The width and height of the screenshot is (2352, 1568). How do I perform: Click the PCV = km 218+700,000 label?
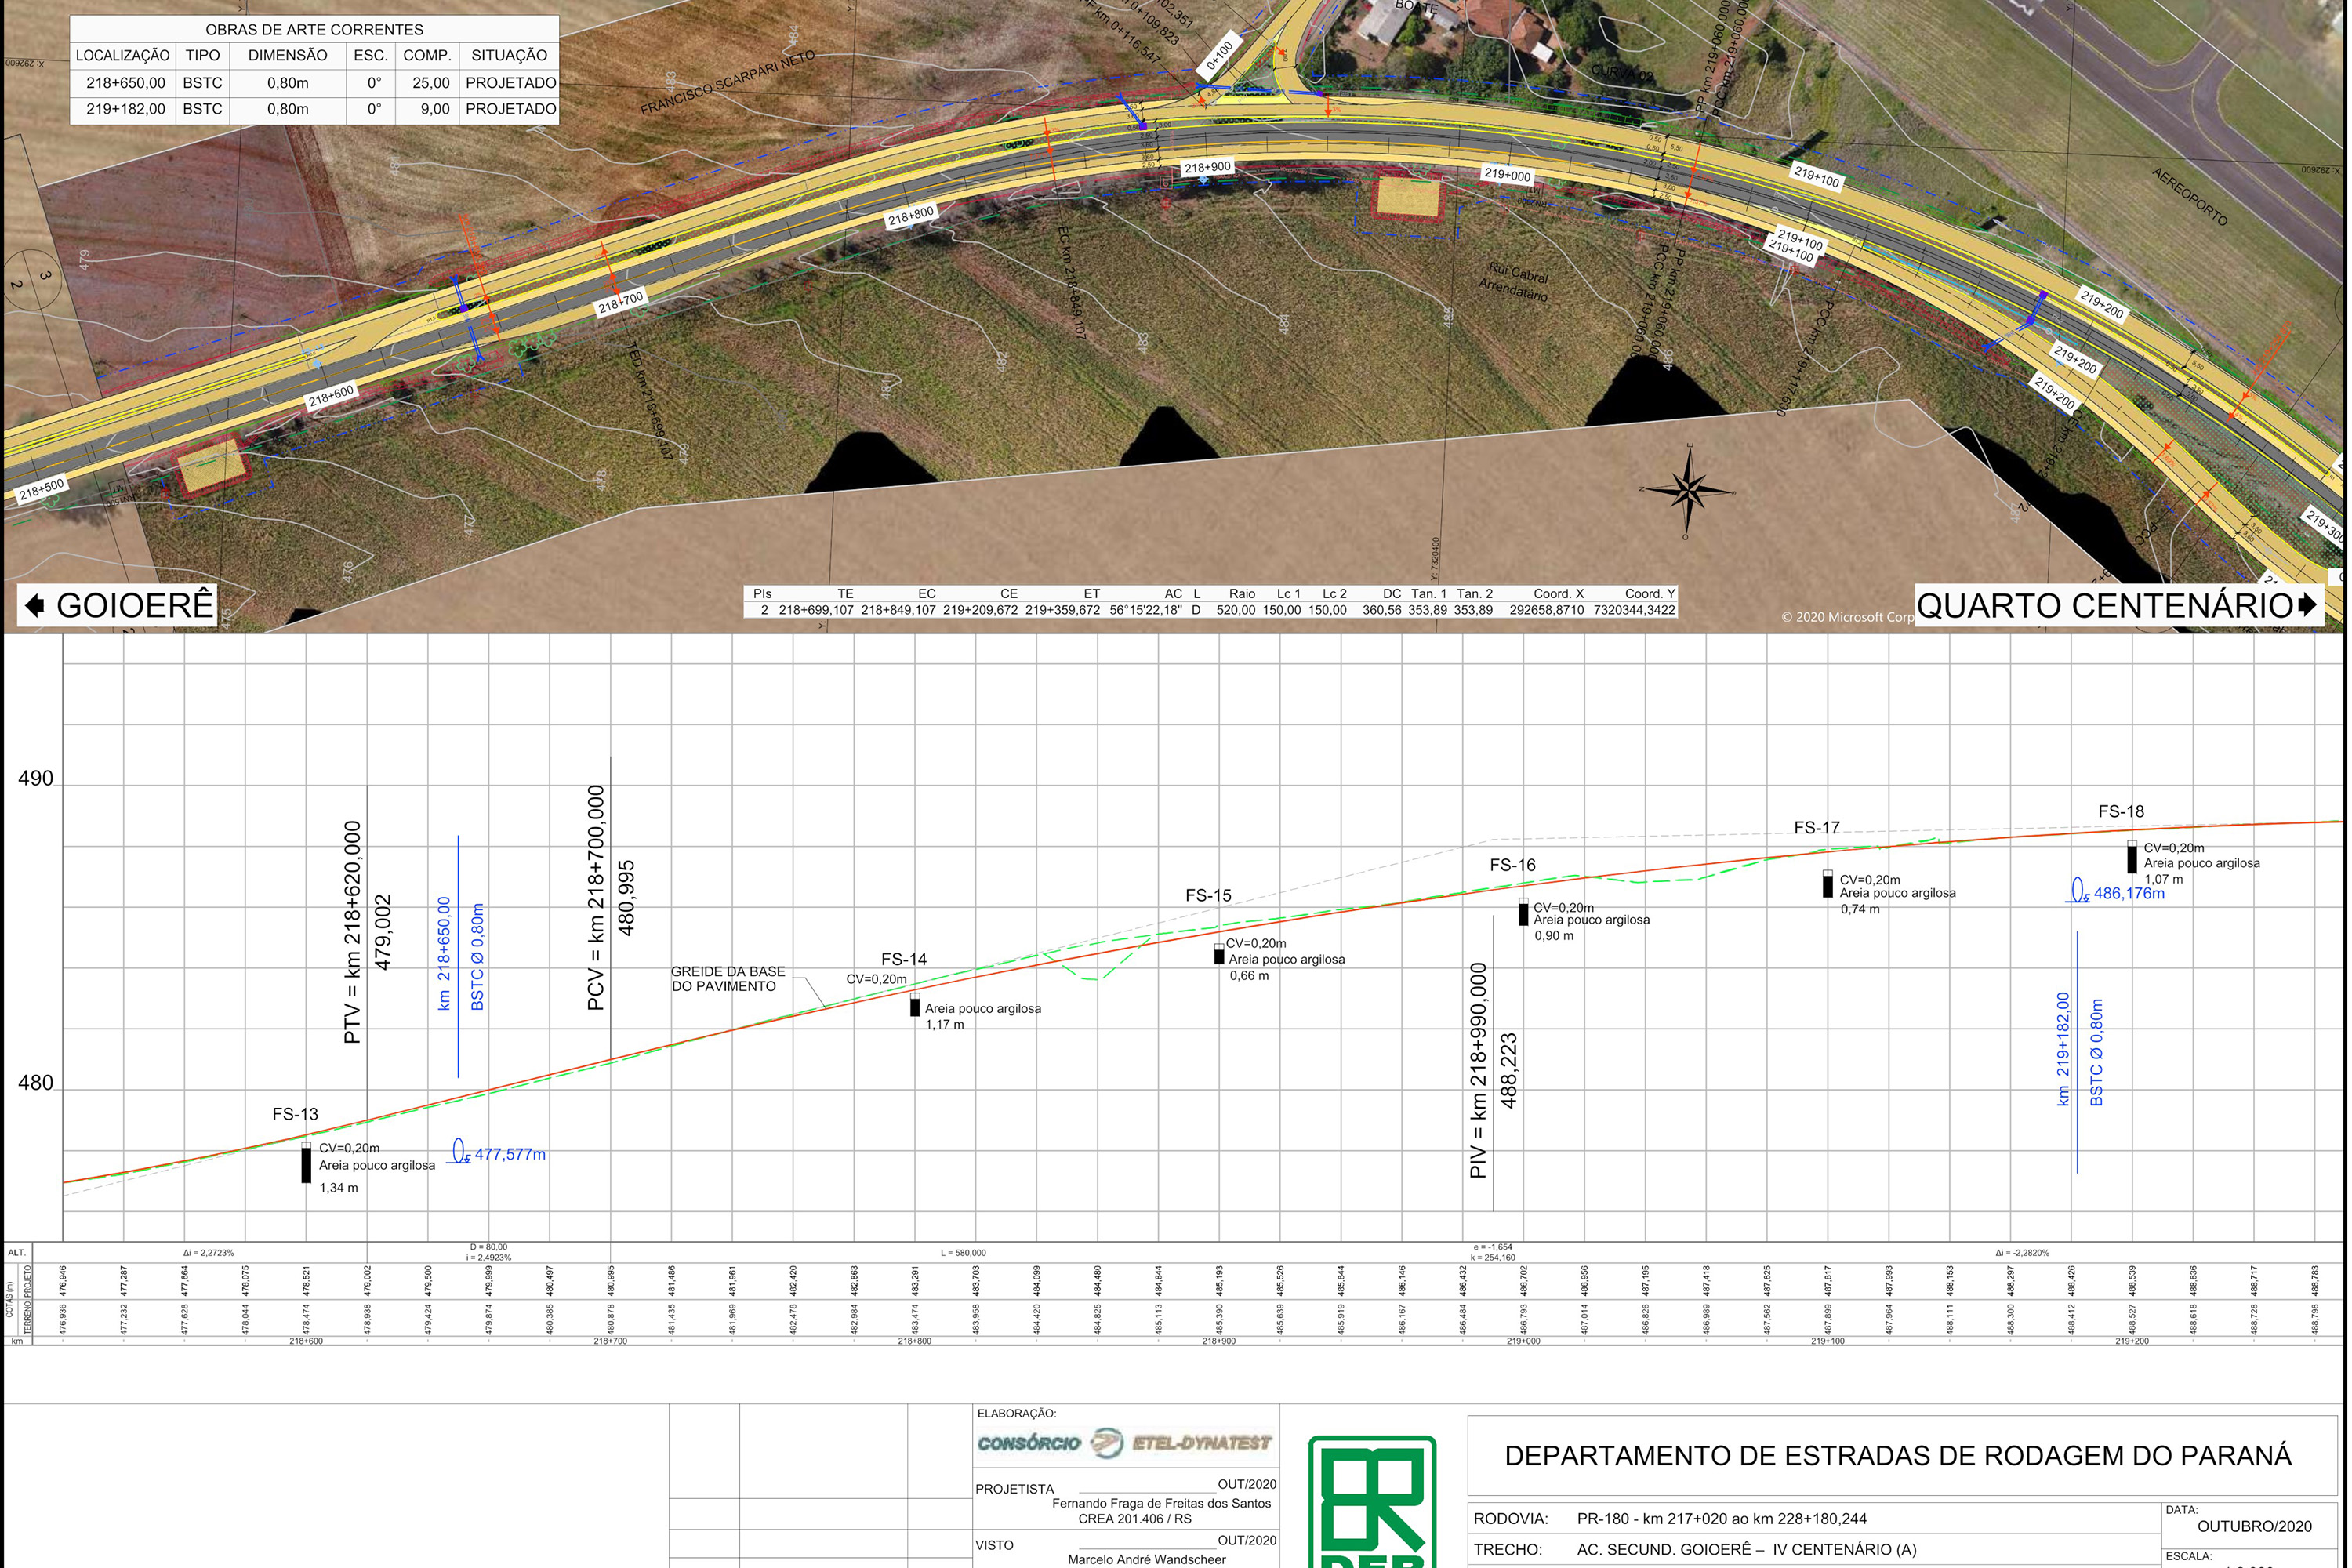tap(596, 897)
